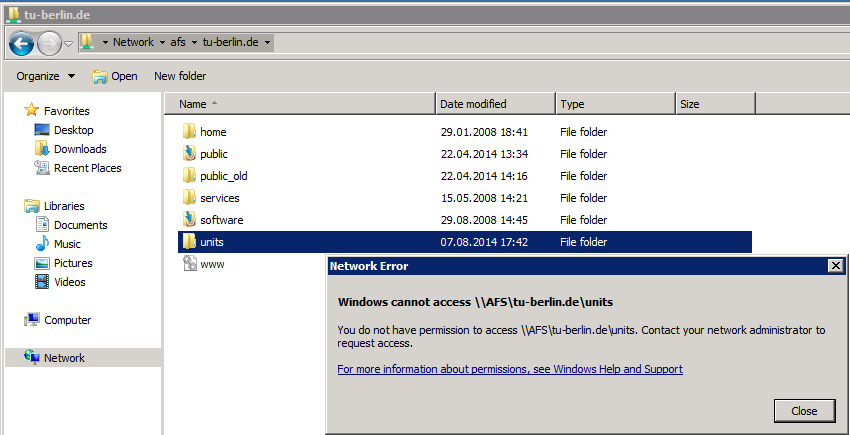
Task: Click the software folder link icon
Action: (189, 220)
